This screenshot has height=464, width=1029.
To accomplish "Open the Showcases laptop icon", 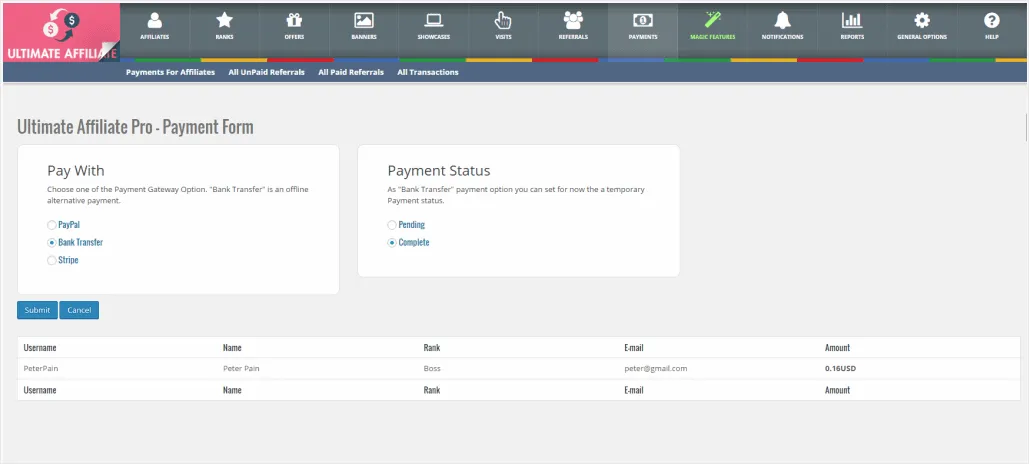I will [x=434, y=21].
